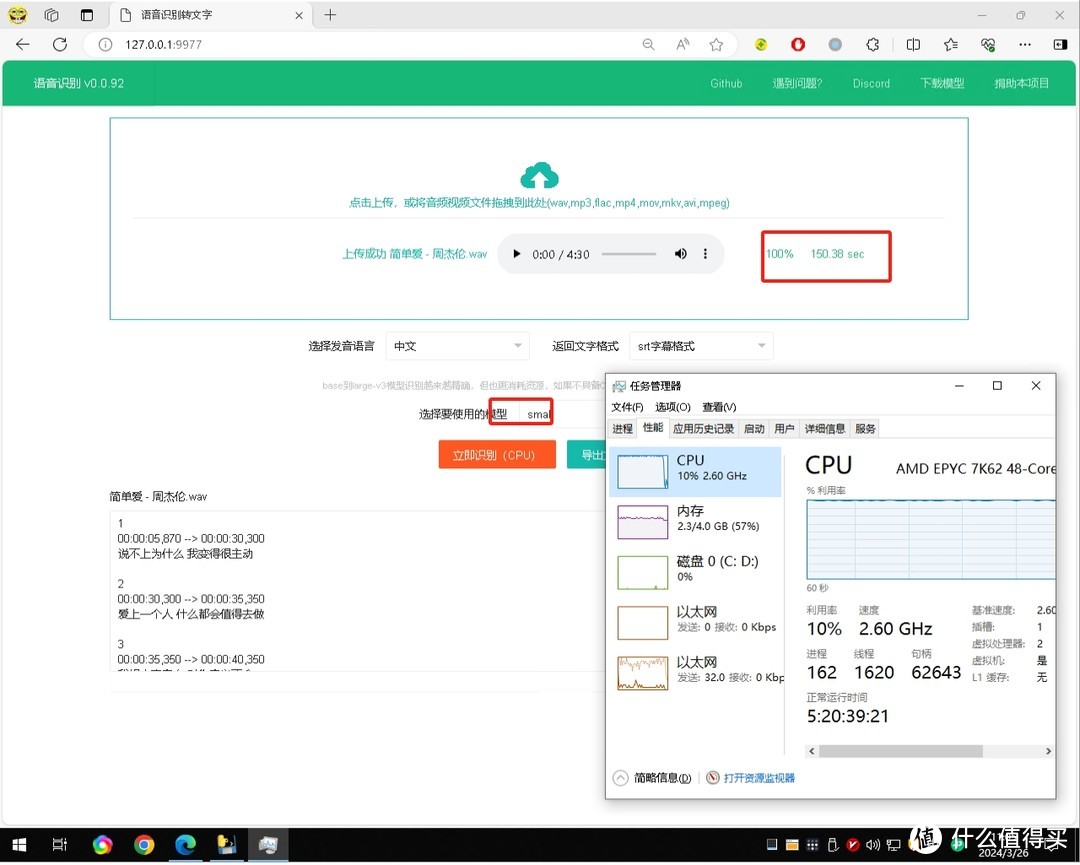
Task: View site information icon in address bar
Action: 105,45
